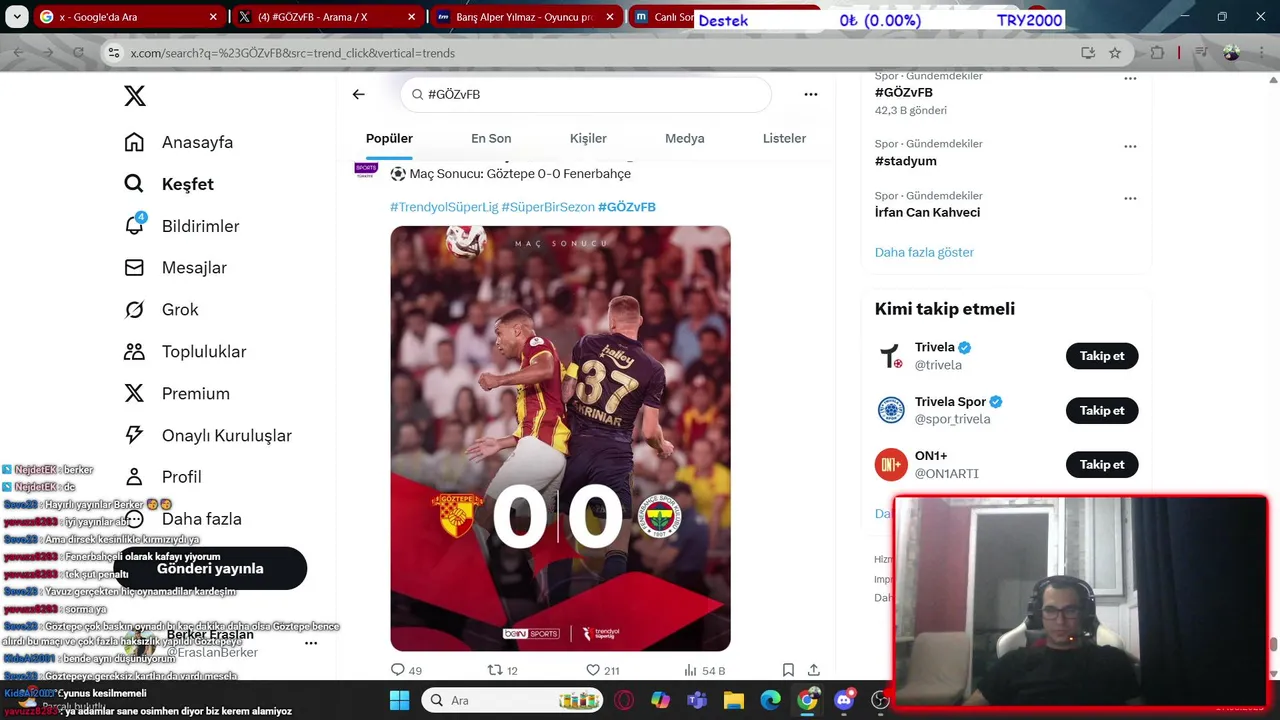This screenshot has width=1280, height=720.
Task: Open Microsoft Teams from taskbar
Action: click(697, 700)
